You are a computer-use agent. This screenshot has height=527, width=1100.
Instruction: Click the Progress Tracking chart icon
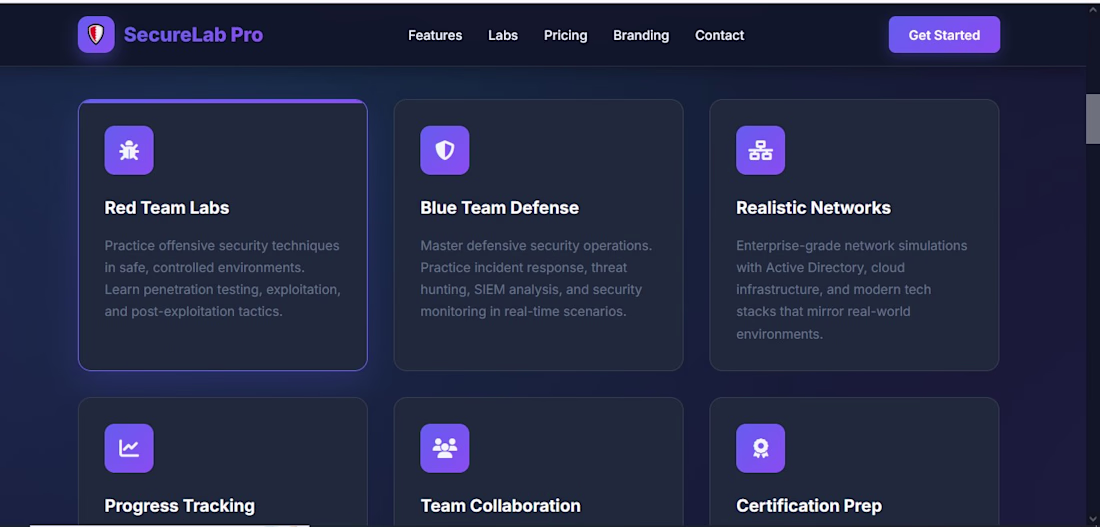(x=129, y=448)
